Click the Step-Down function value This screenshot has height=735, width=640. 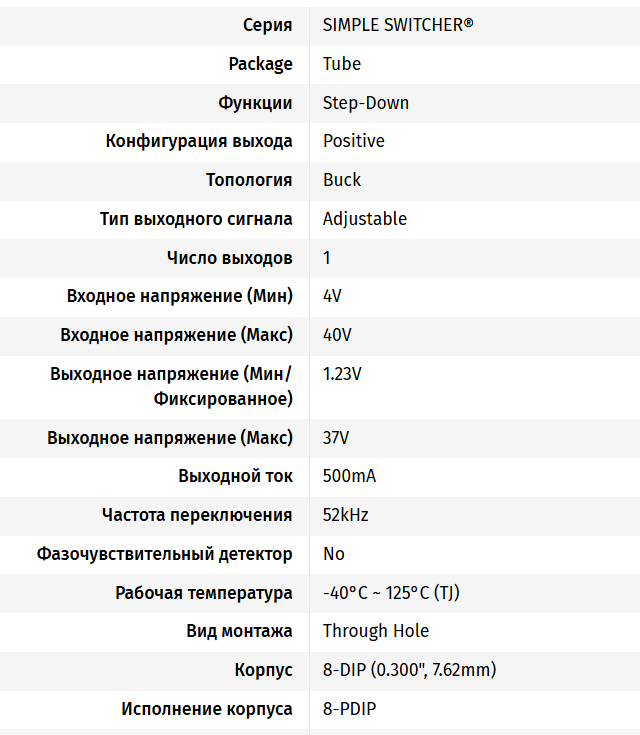(366, 103)
